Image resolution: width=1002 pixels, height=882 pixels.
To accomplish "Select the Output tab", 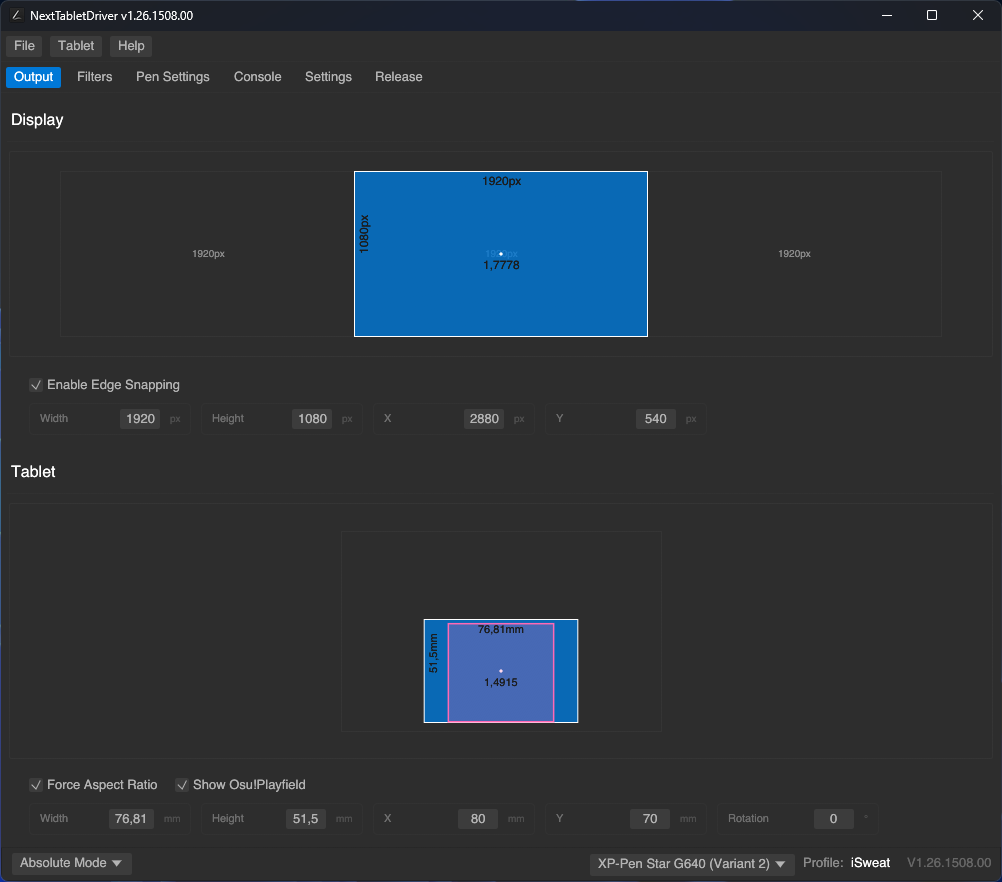I will (x=33, y=77).
